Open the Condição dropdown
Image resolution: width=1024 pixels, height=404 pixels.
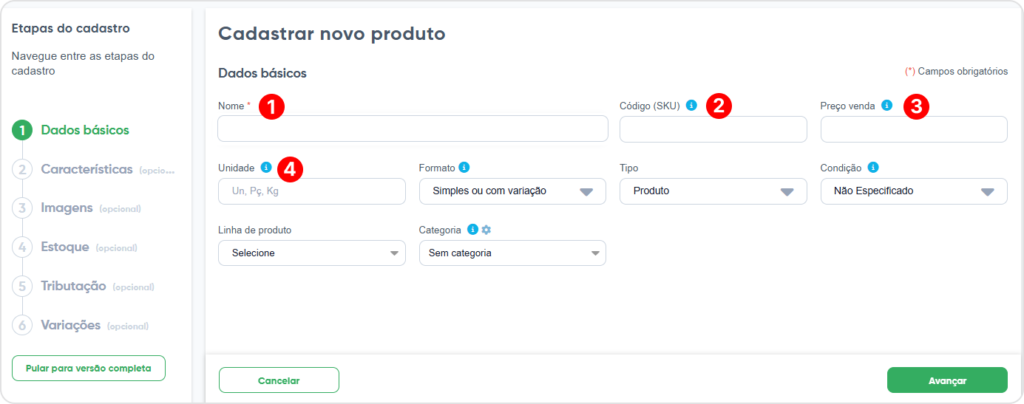coord(913,191)
